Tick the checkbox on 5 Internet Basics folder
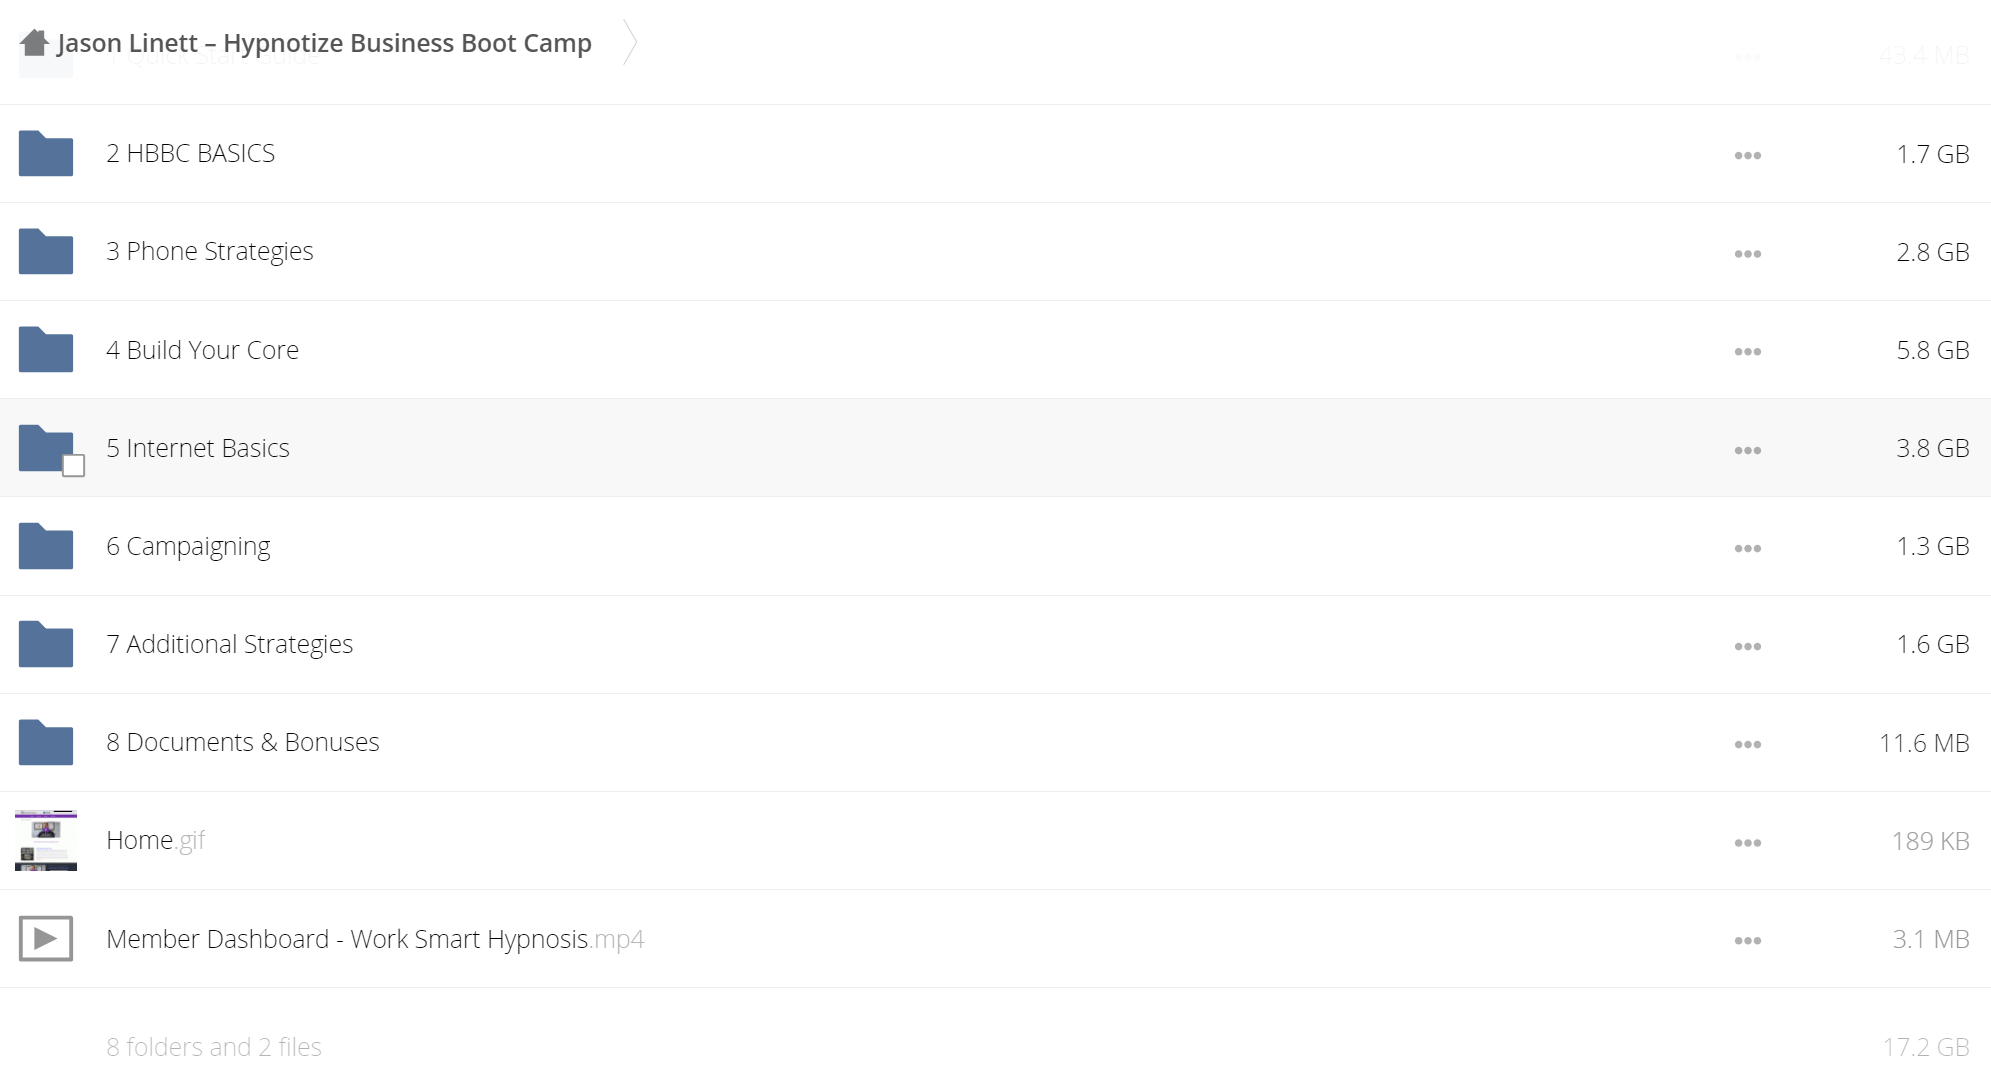Viewport: 1991px width, 1088px height. point(73,465)
